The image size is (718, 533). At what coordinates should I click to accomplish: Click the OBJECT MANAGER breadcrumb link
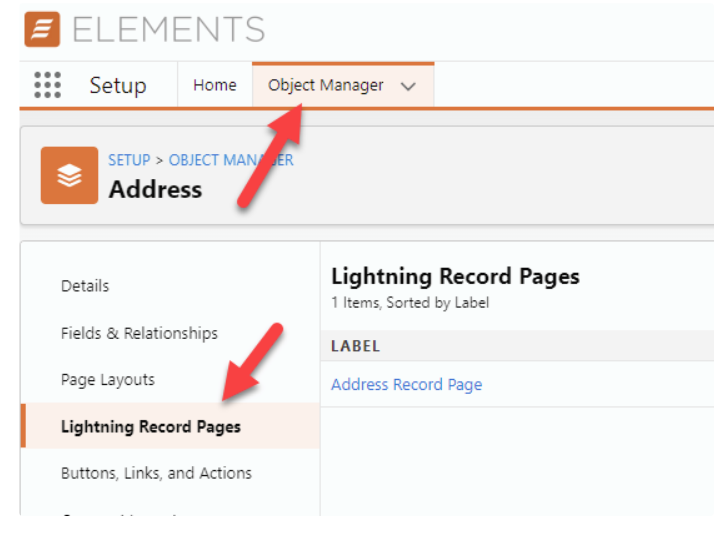pos(231,160)
